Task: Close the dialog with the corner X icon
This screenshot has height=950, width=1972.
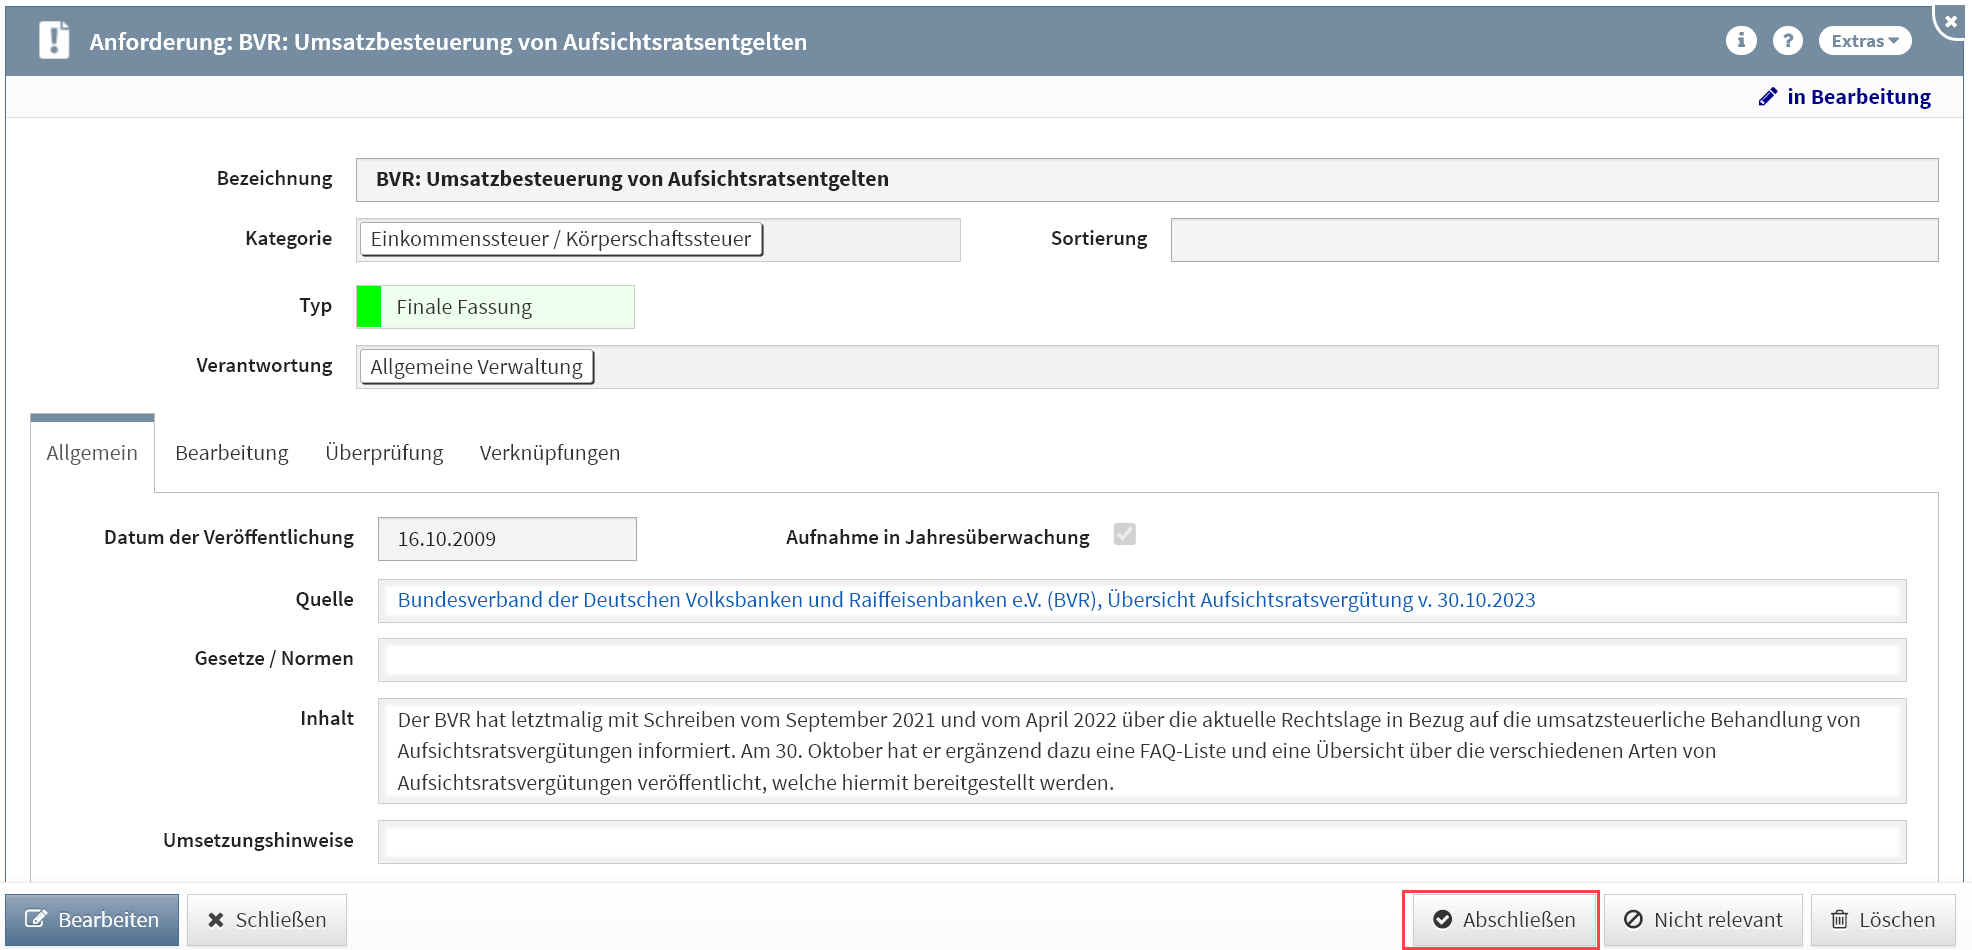Action: (1951, 21)
